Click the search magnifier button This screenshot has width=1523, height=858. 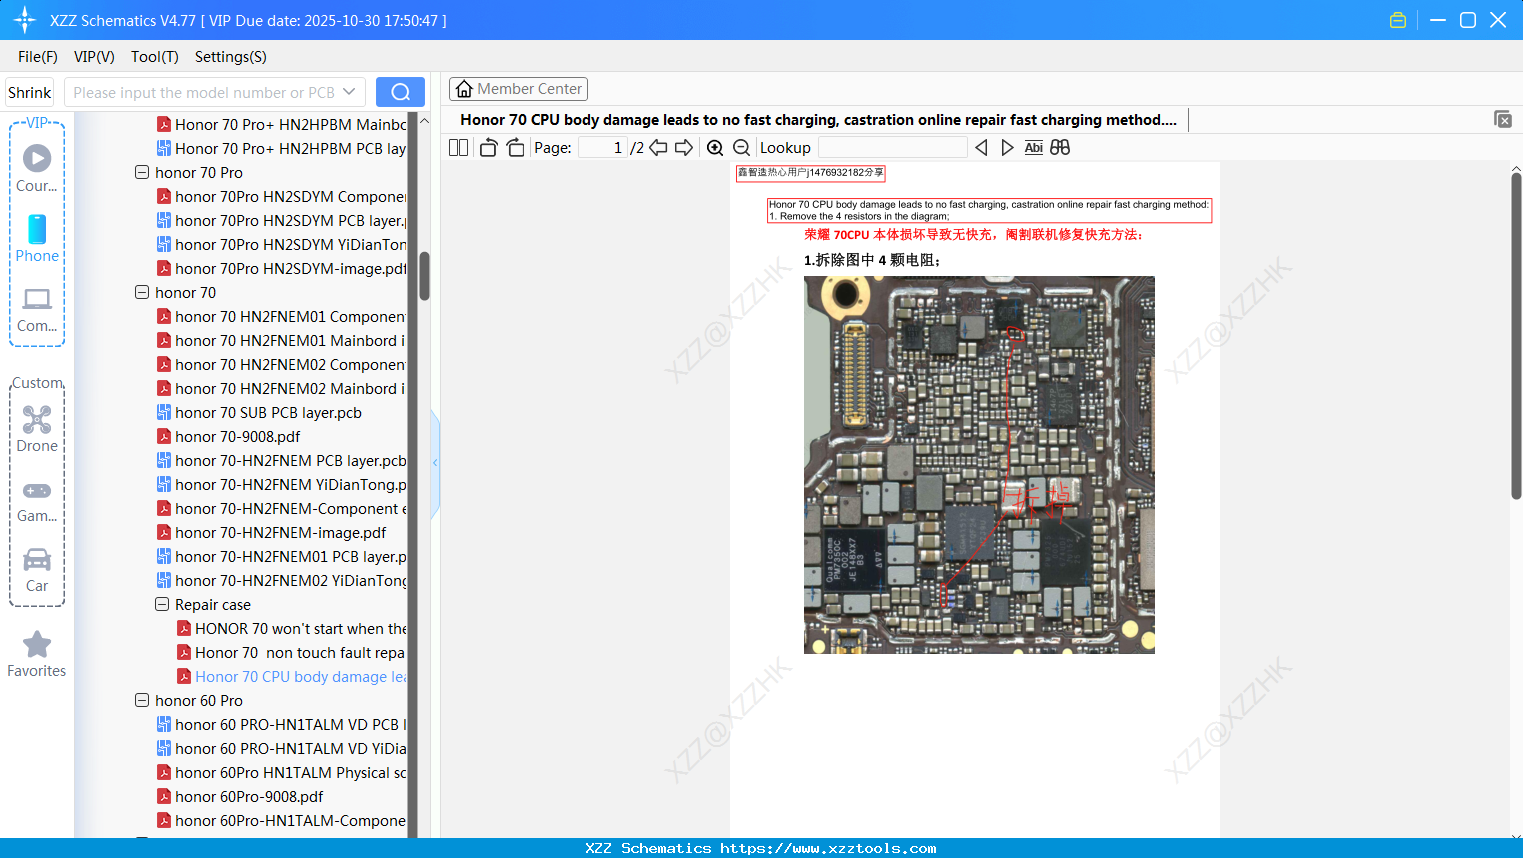coord(400,92)
